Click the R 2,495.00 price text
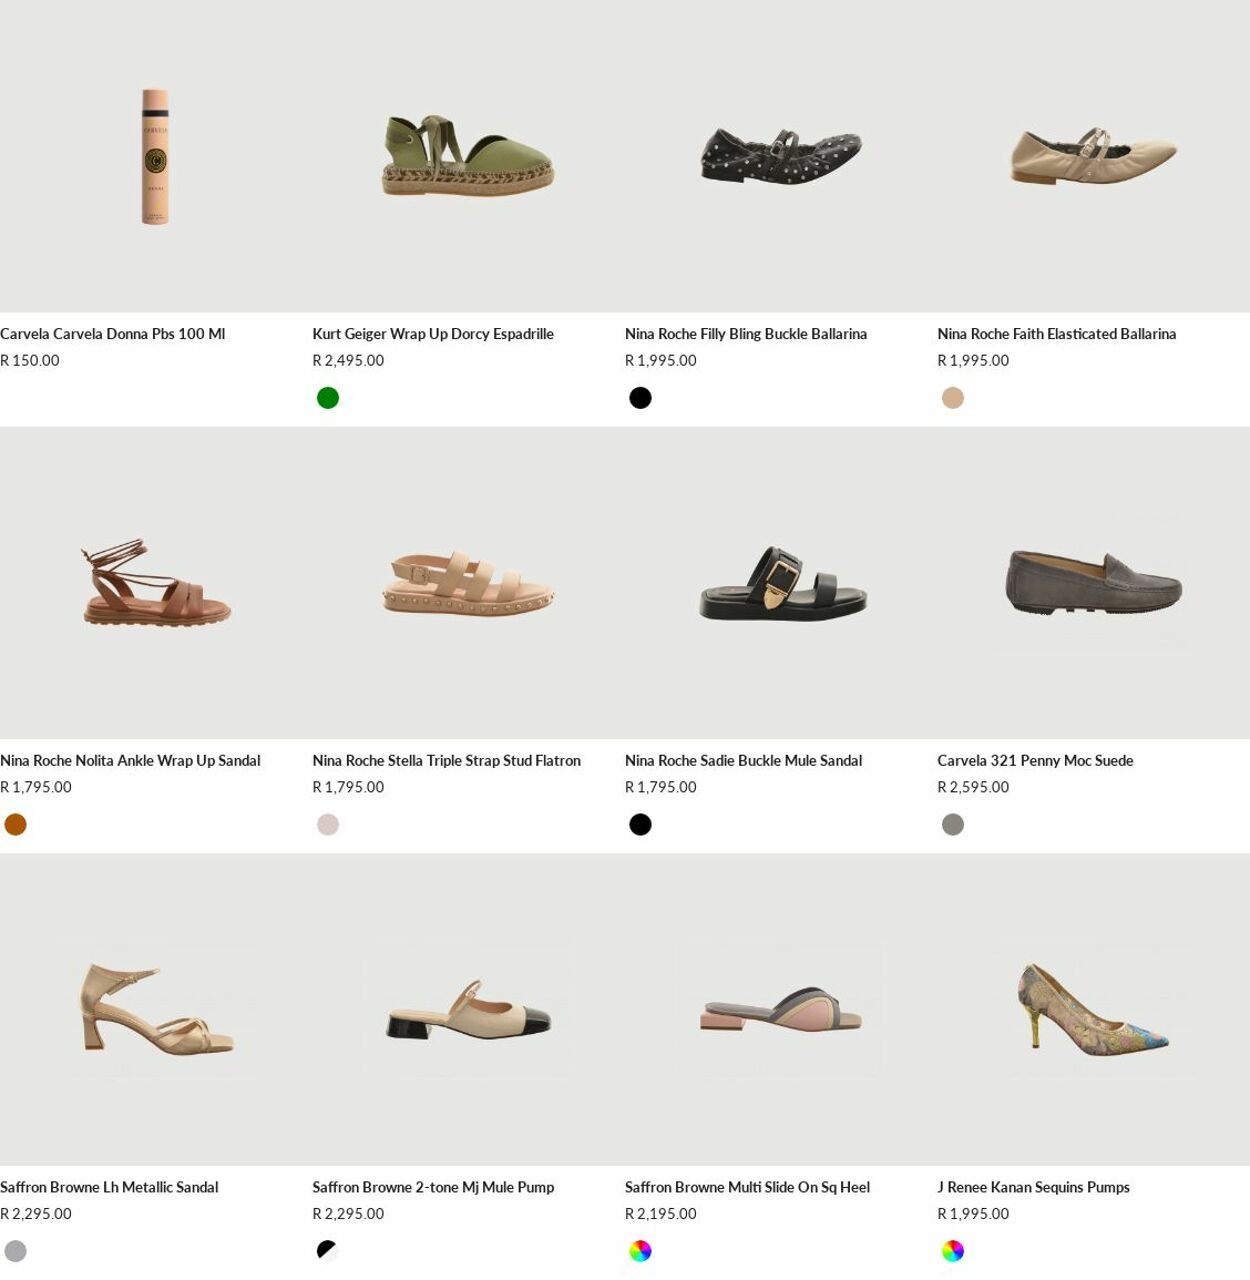Viewport: 1250px width, 1280px height. pyautogui.click(x=348, y=361)
